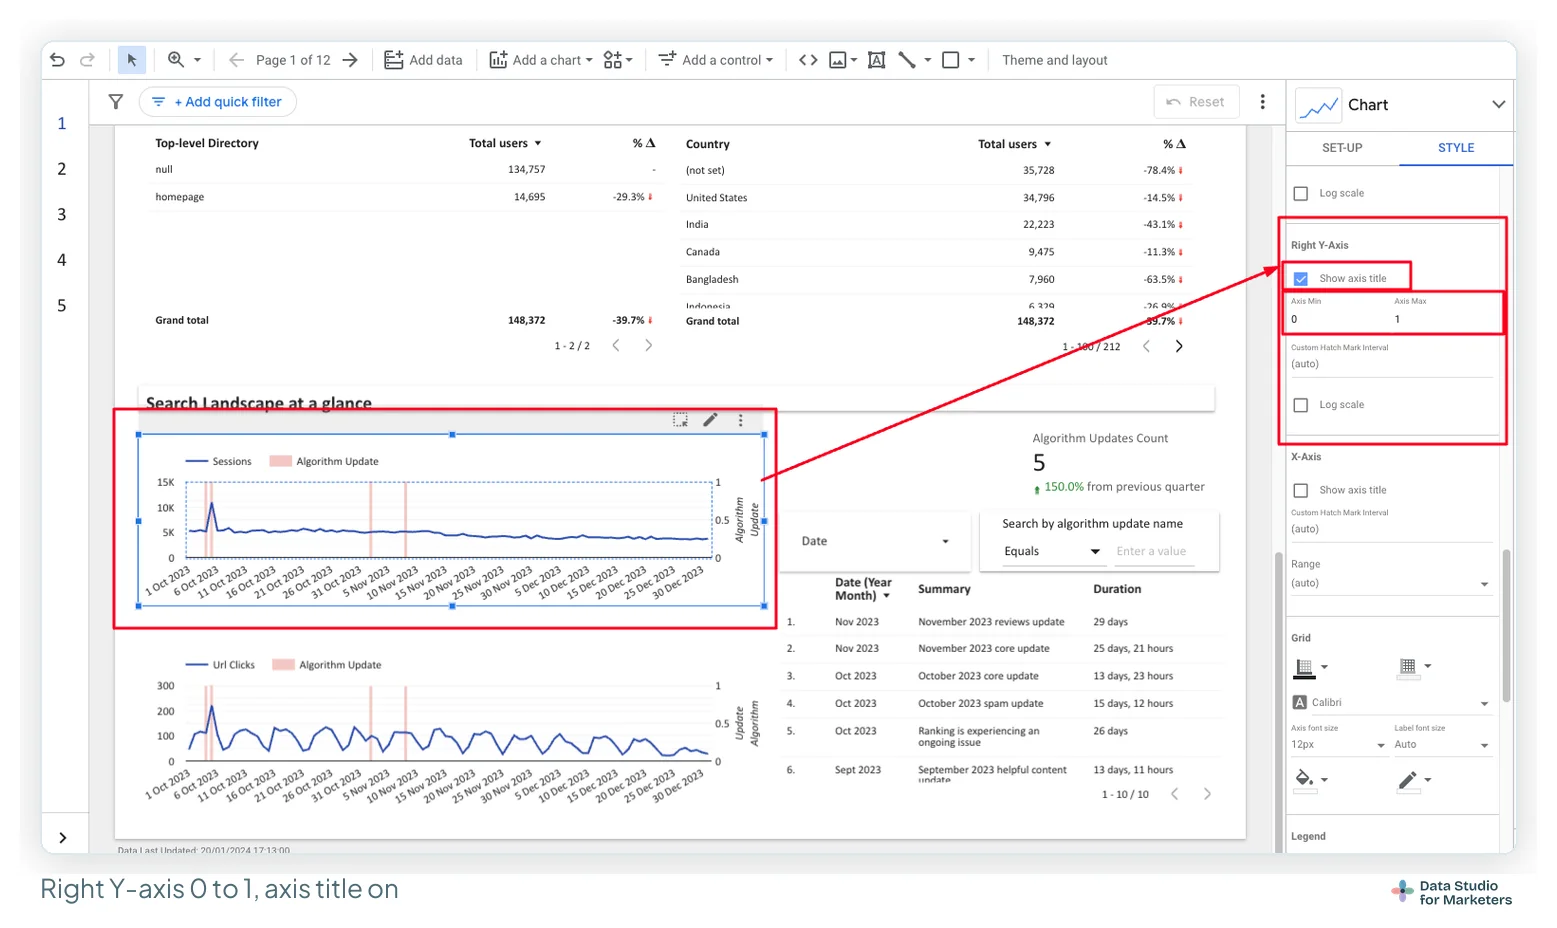1557x928 pixels.
Task: Click the pencil edit icon on Sessions chart
Action: (710, 420)
